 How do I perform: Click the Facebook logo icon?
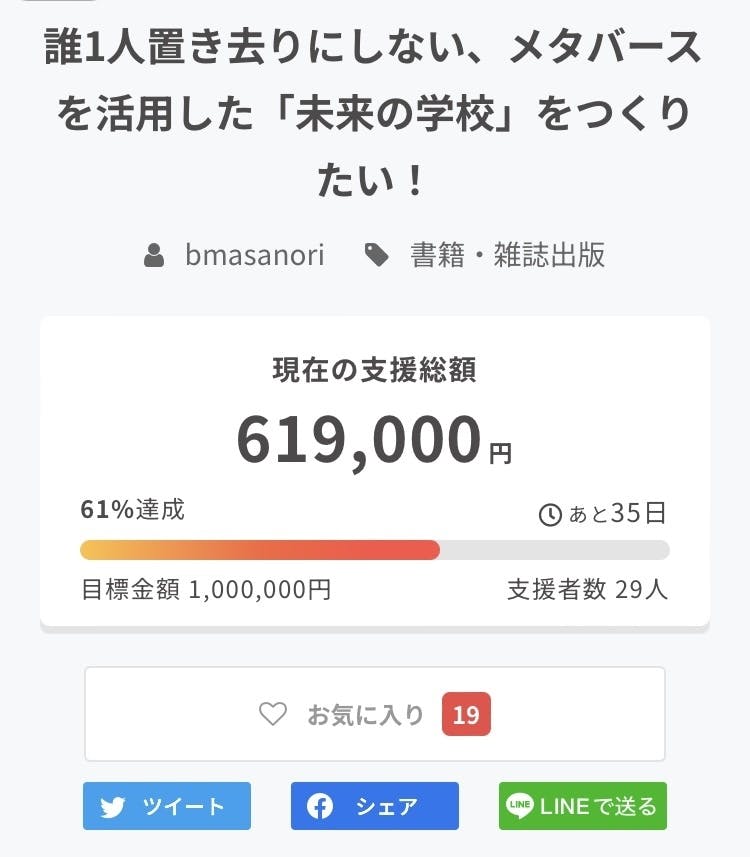(x=320, y=806)
